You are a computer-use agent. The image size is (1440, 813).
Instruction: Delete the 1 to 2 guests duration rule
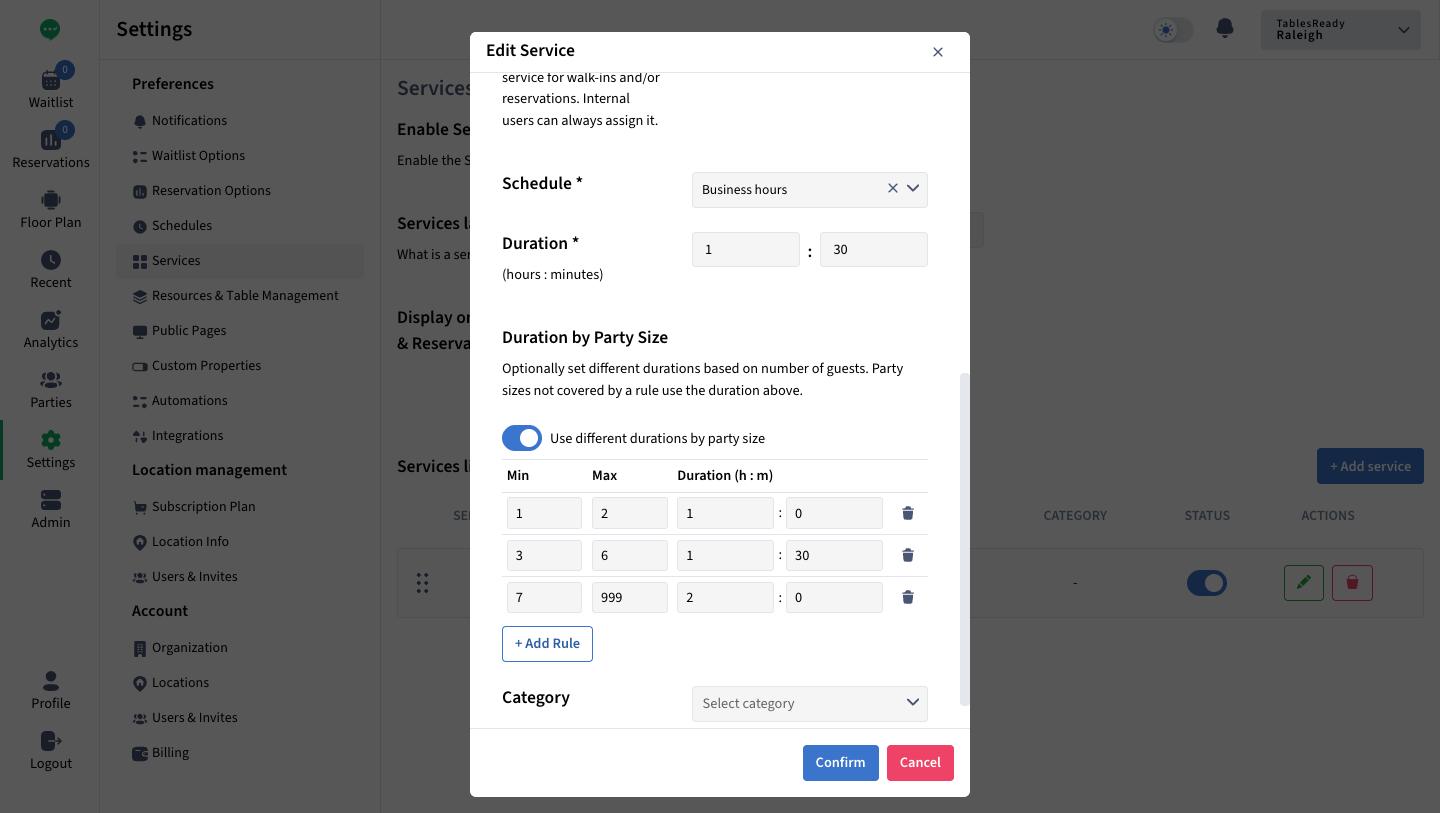coord(908,513)
